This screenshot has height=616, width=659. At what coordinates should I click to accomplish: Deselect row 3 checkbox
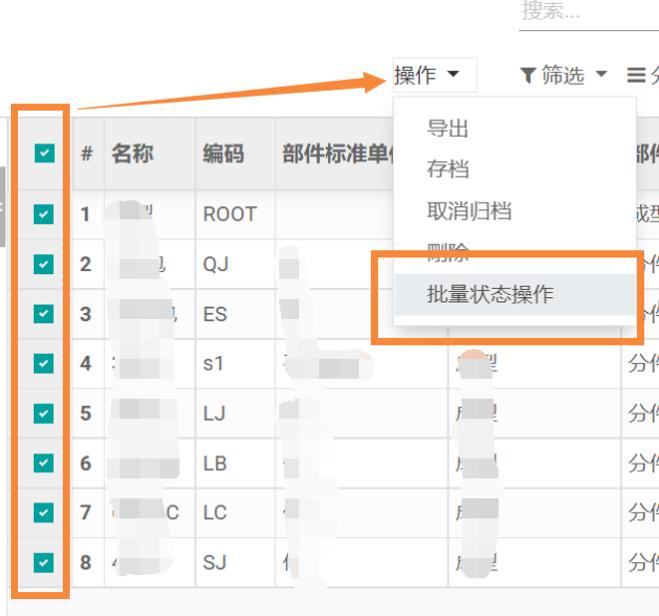click(44, 314)
